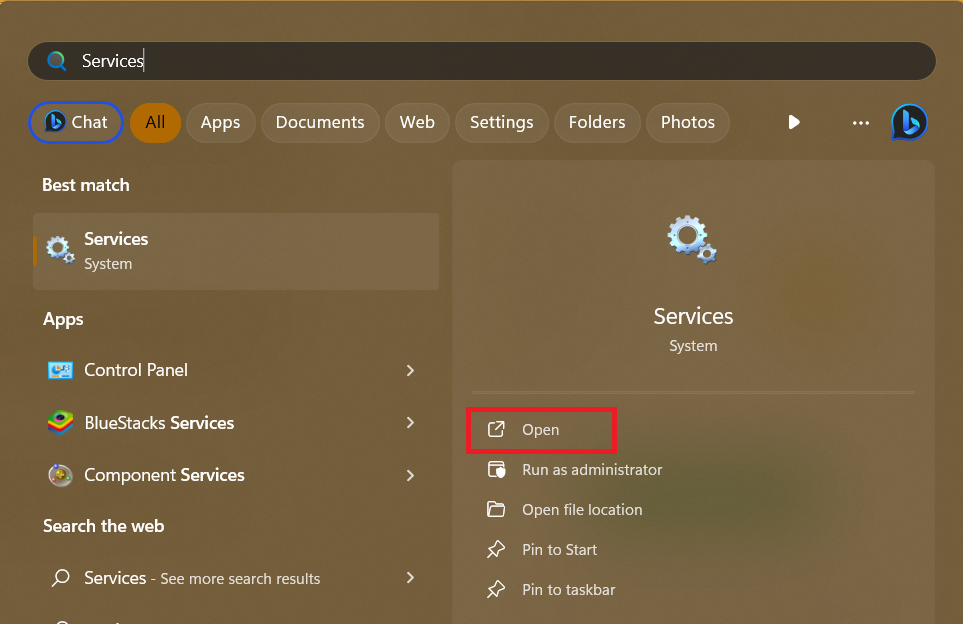Switch to the Documents filter tab
The image size is (963, 624).
[x=320, y=122]
